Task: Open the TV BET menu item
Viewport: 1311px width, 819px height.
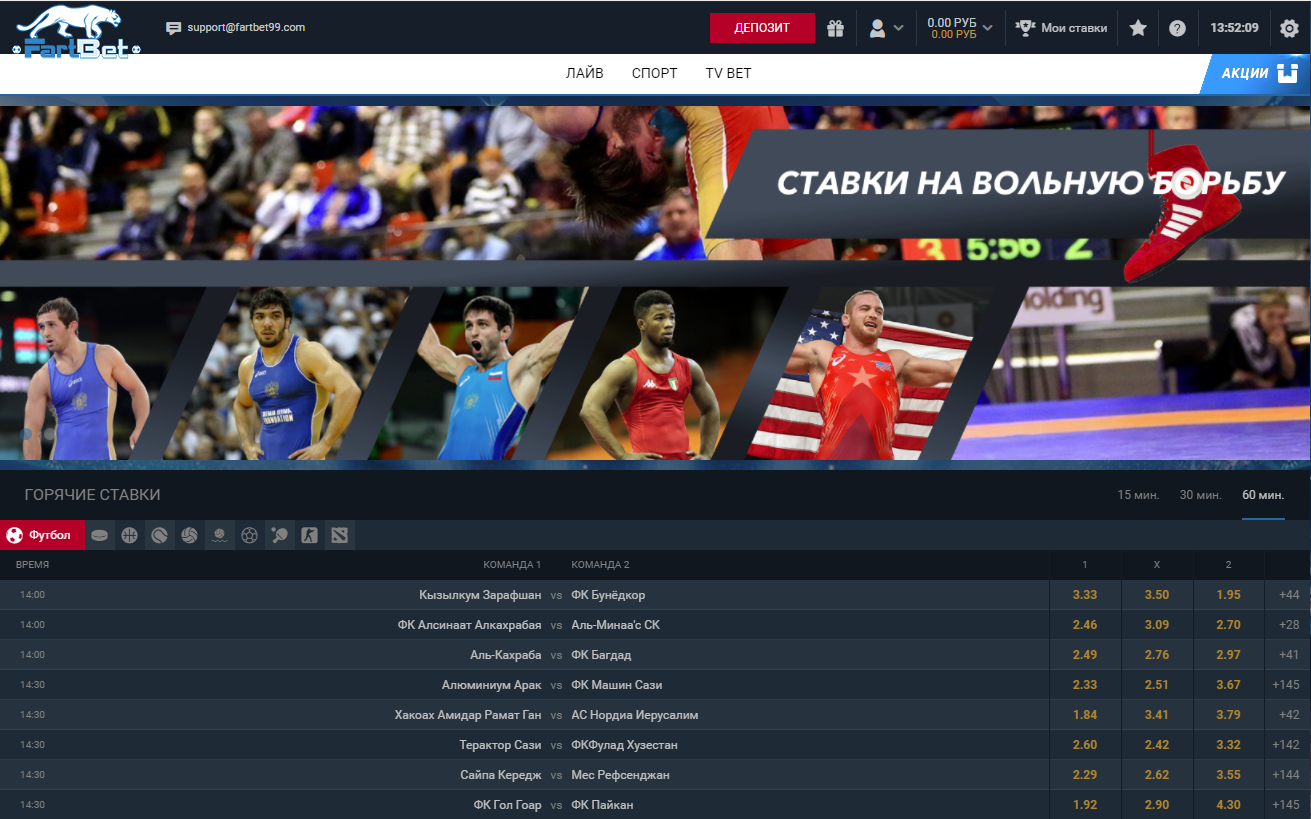Action: pos(728,73)
